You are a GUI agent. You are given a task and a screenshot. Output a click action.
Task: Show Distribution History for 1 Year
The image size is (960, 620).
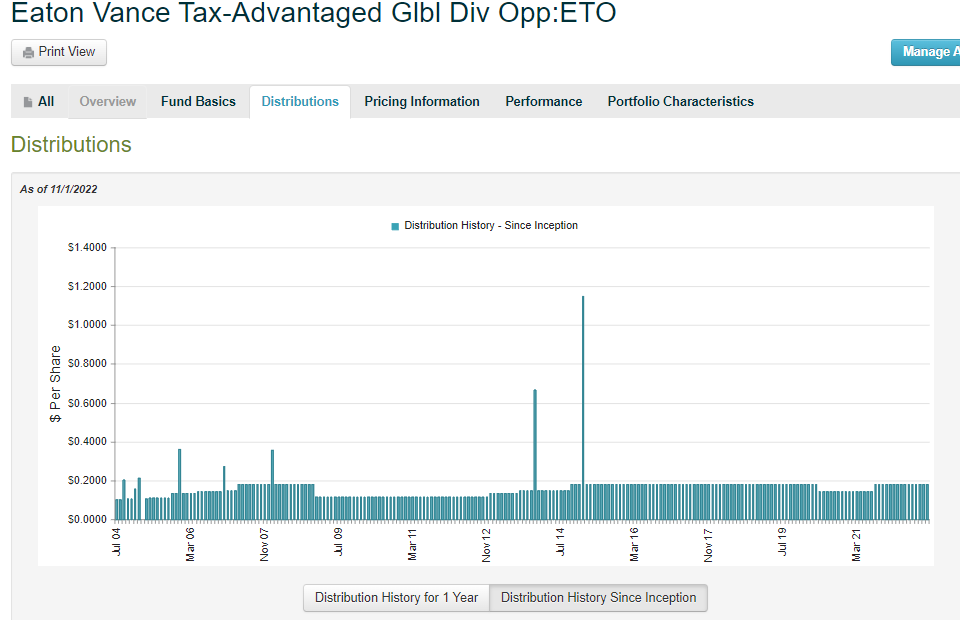(x=396, y=597)
